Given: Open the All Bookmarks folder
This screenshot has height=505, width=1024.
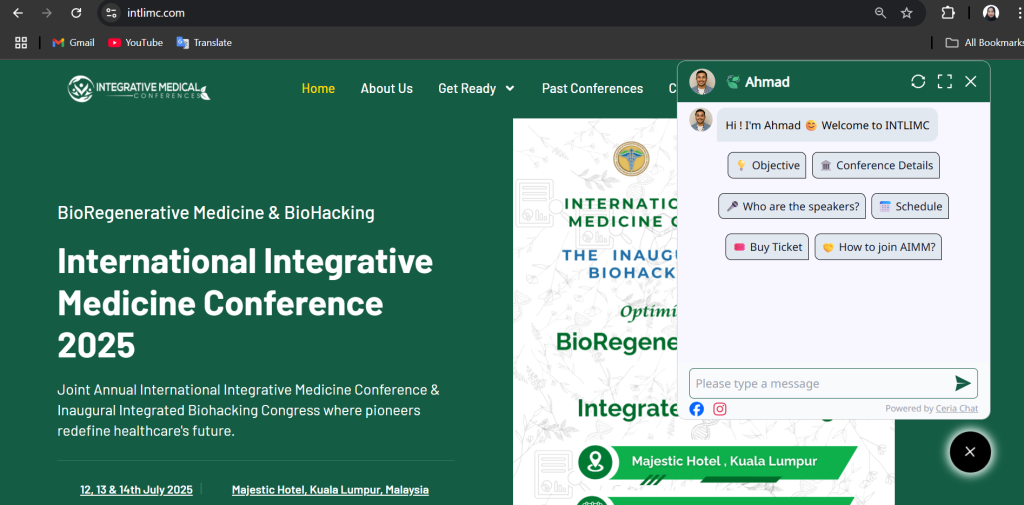Looking at the screenshot, I should [x=984, y=42].
